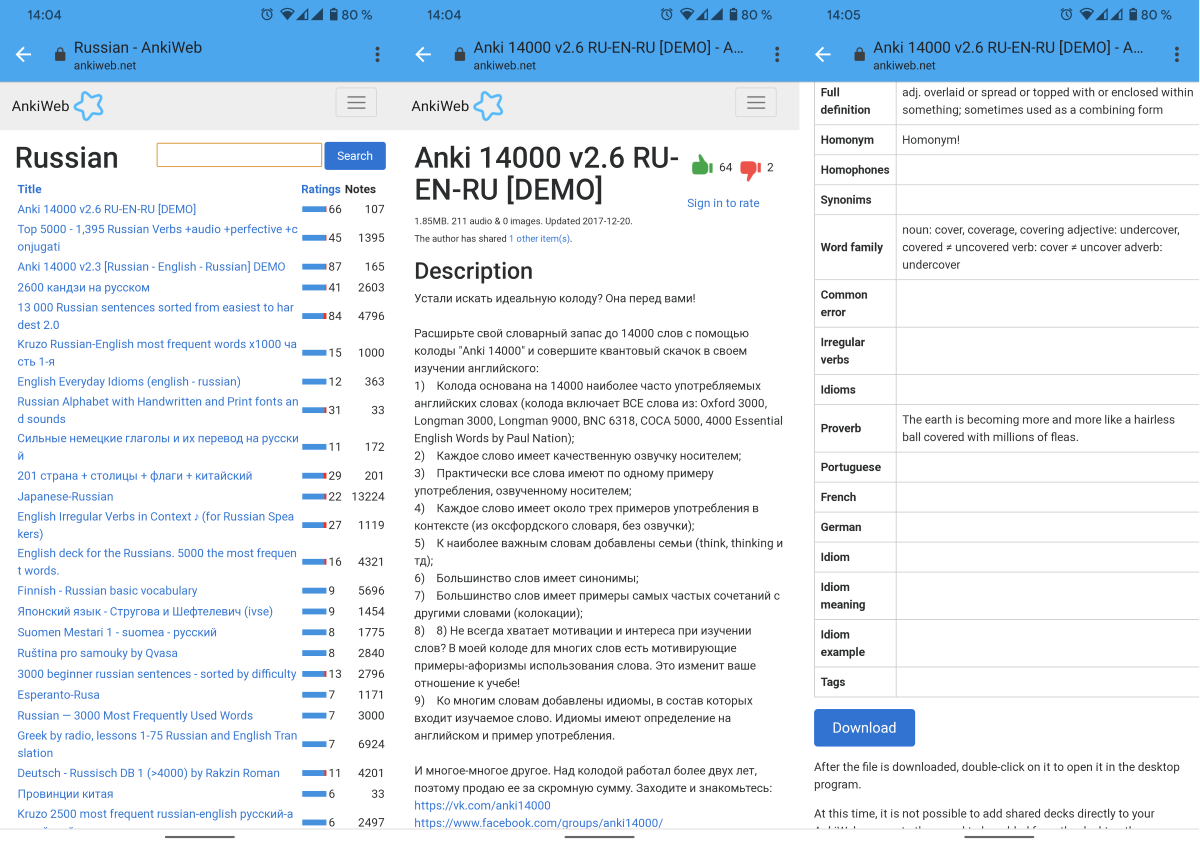Image resolution: width=1200 pixels, height=844 pixels.
Task: Click rating bar for Esperanto-Rusa row
Action: tap(314, 695)
